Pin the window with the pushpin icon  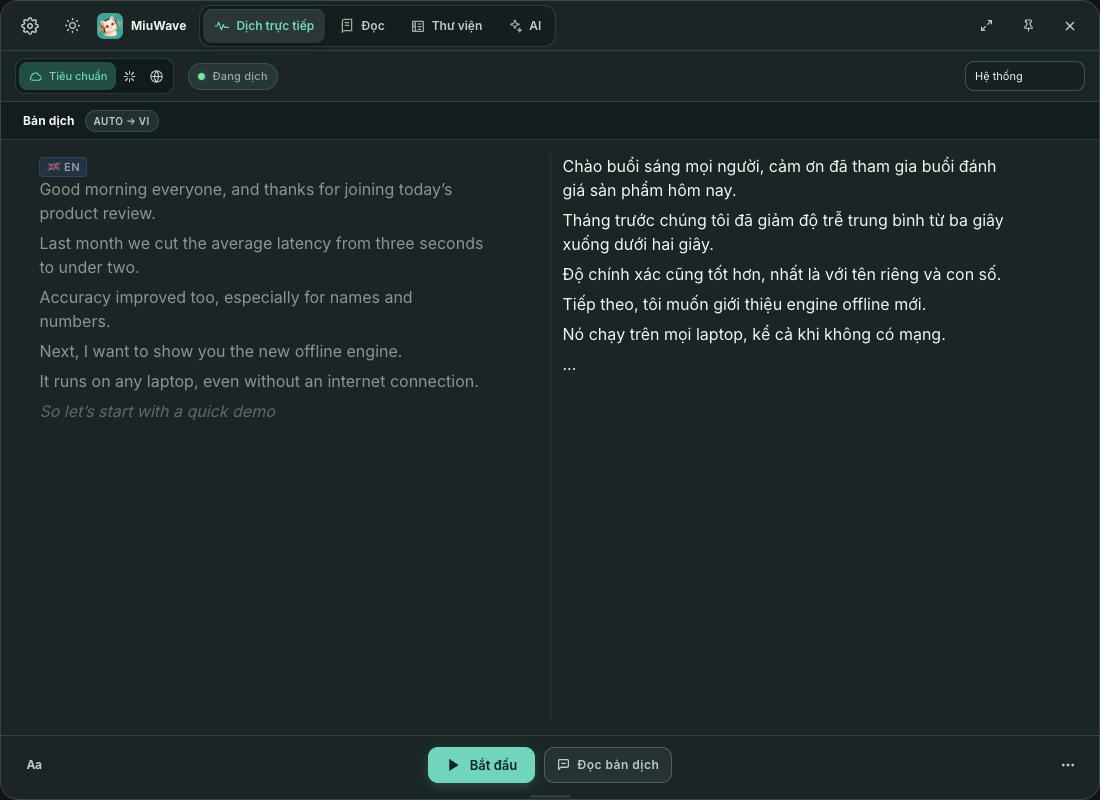tap(1028, 26)
